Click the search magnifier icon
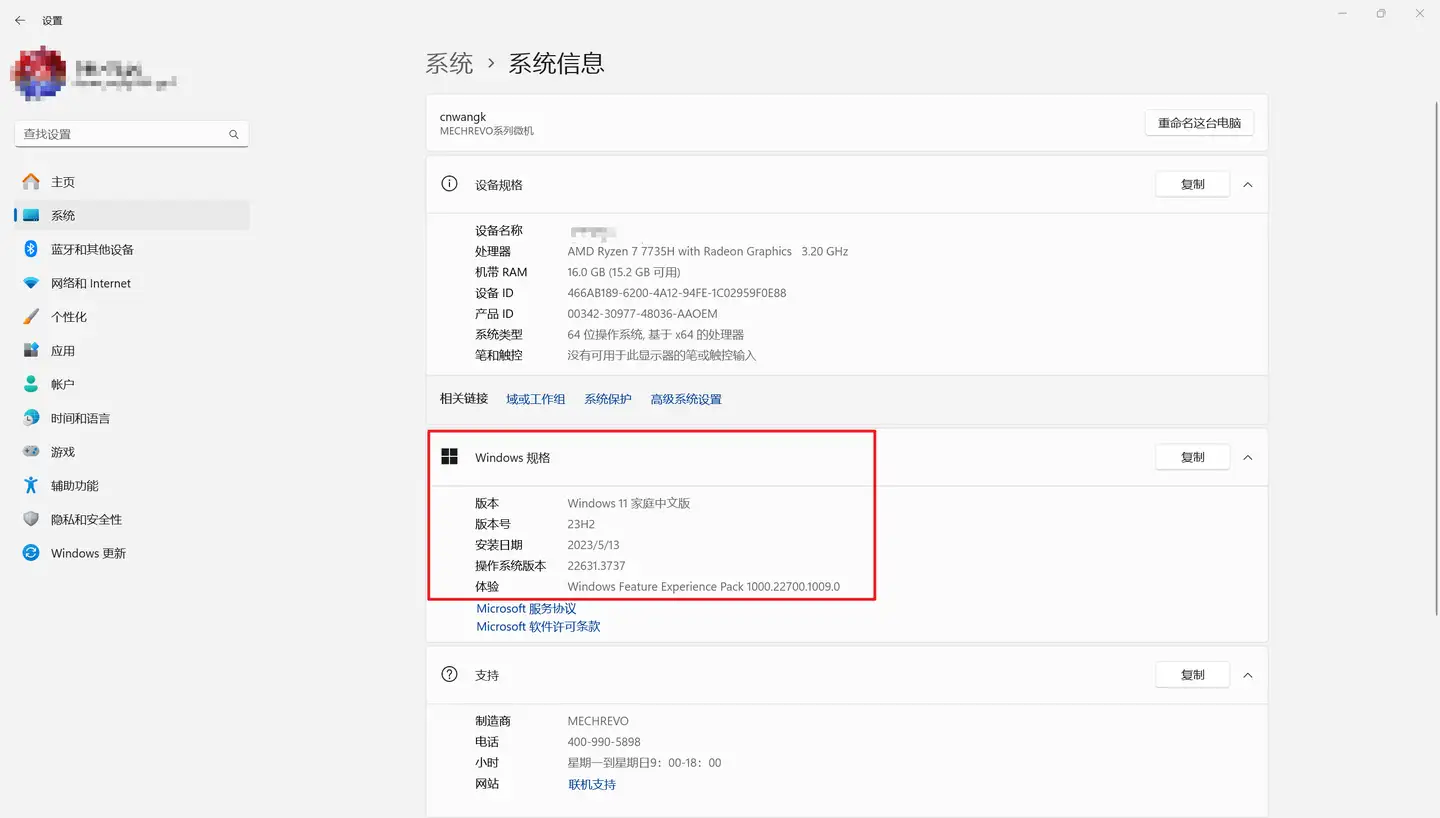The image size is (1440, 818). point(234,134)
